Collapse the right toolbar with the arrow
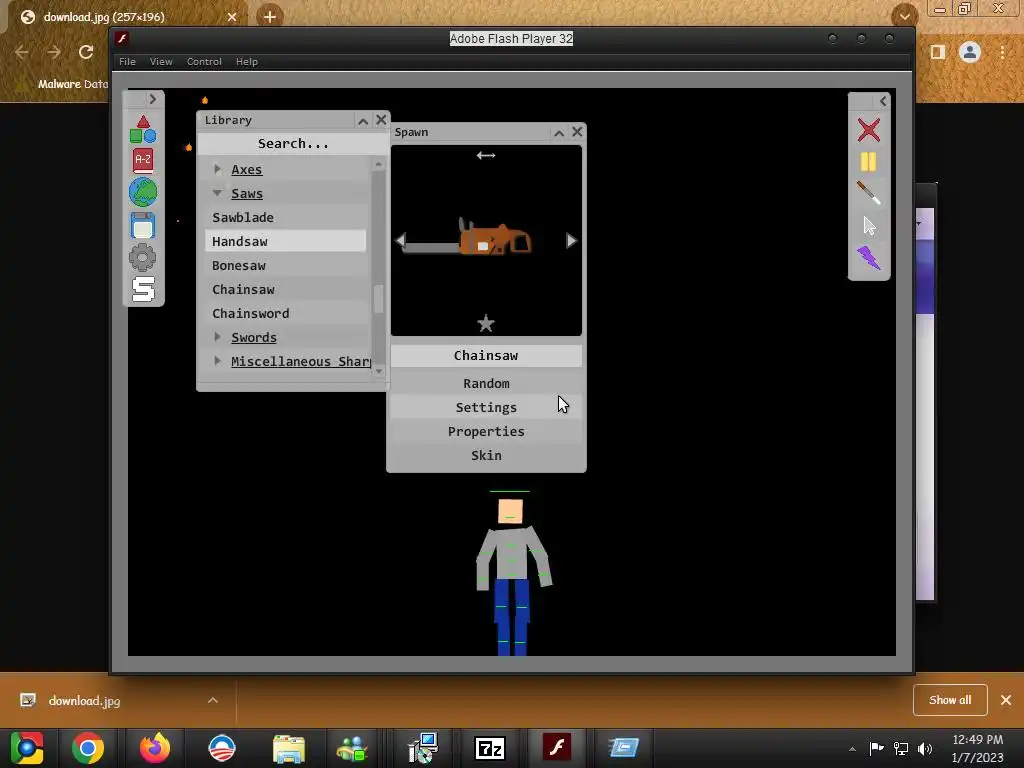Image resolution: width=1024 pixels, height=768 pixels. tap(883, 101)
